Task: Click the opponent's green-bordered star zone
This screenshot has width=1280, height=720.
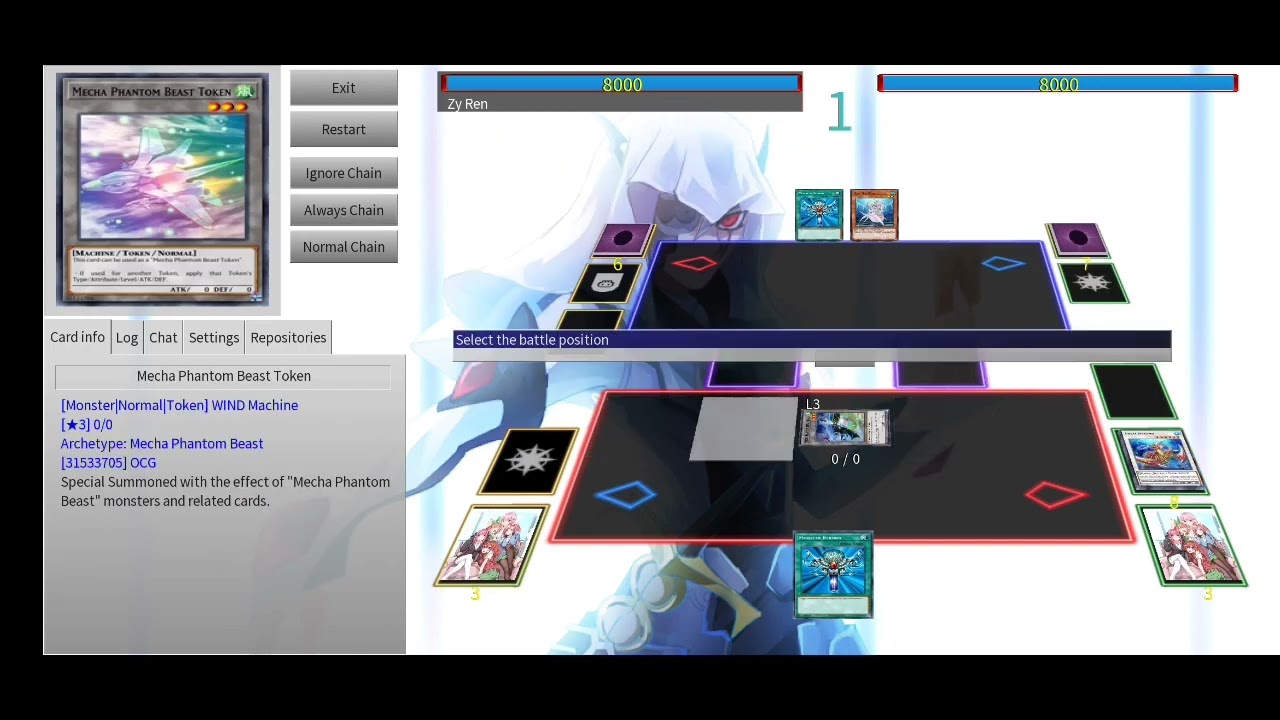Action: 1092,284
